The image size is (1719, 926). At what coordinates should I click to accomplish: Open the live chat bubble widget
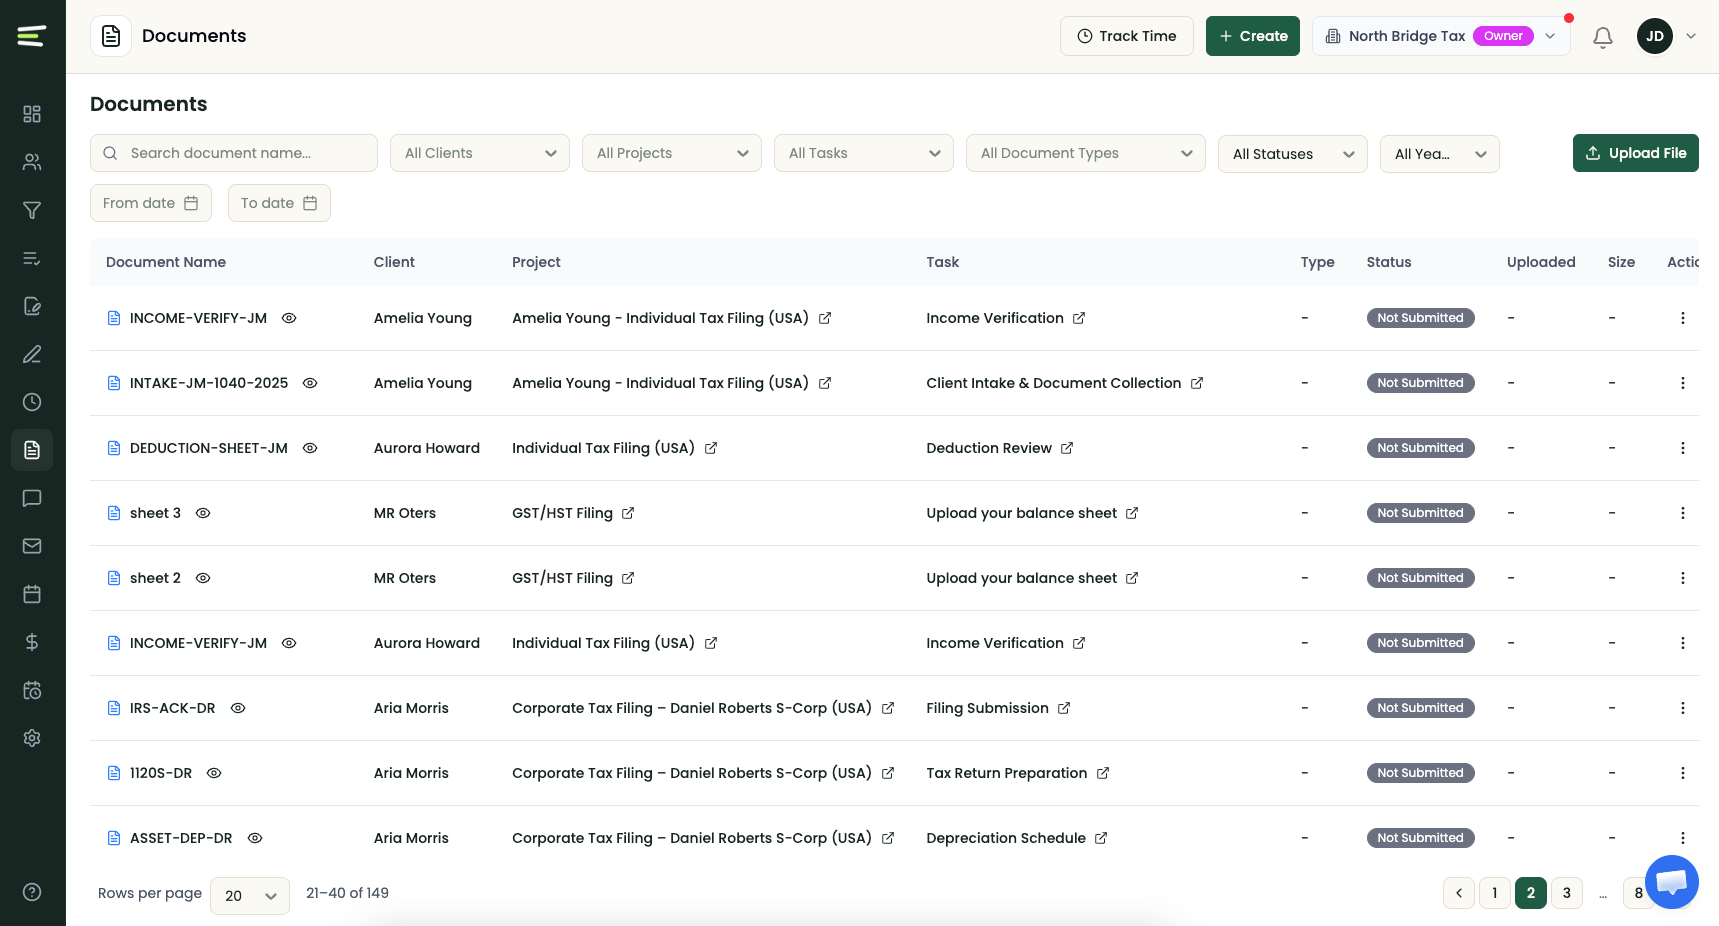(1672, 882)
